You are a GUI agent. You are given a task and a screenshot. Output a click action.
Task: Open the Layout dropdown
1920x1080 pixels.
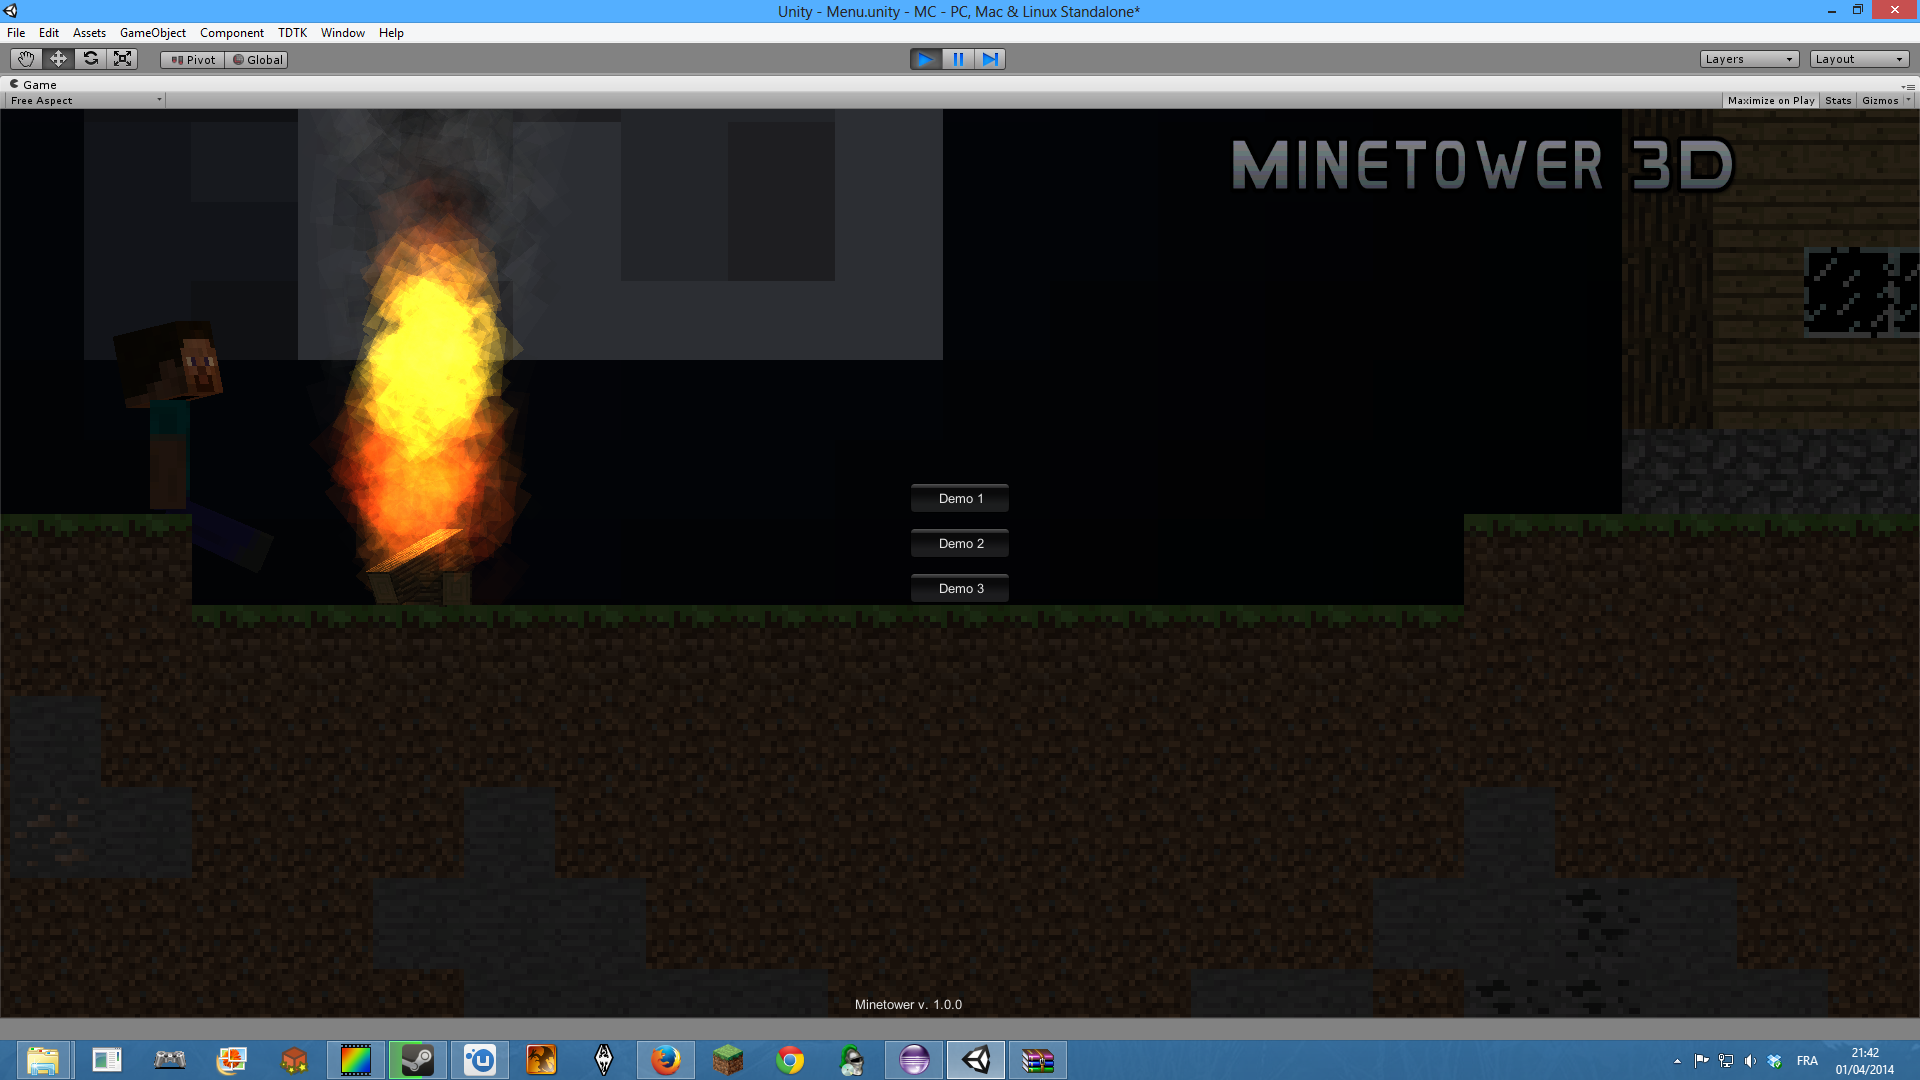pos(1858,59)
